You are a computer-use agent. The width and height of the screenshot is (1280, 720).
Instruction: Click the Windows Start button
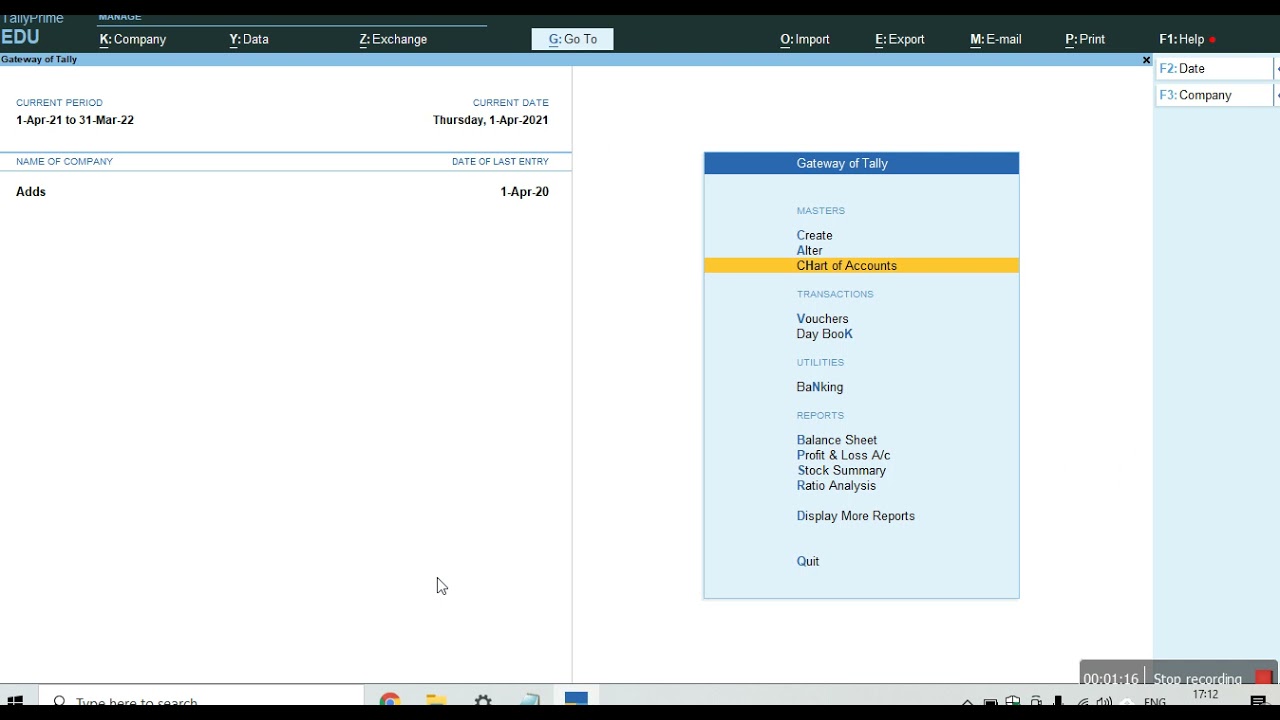15,700
